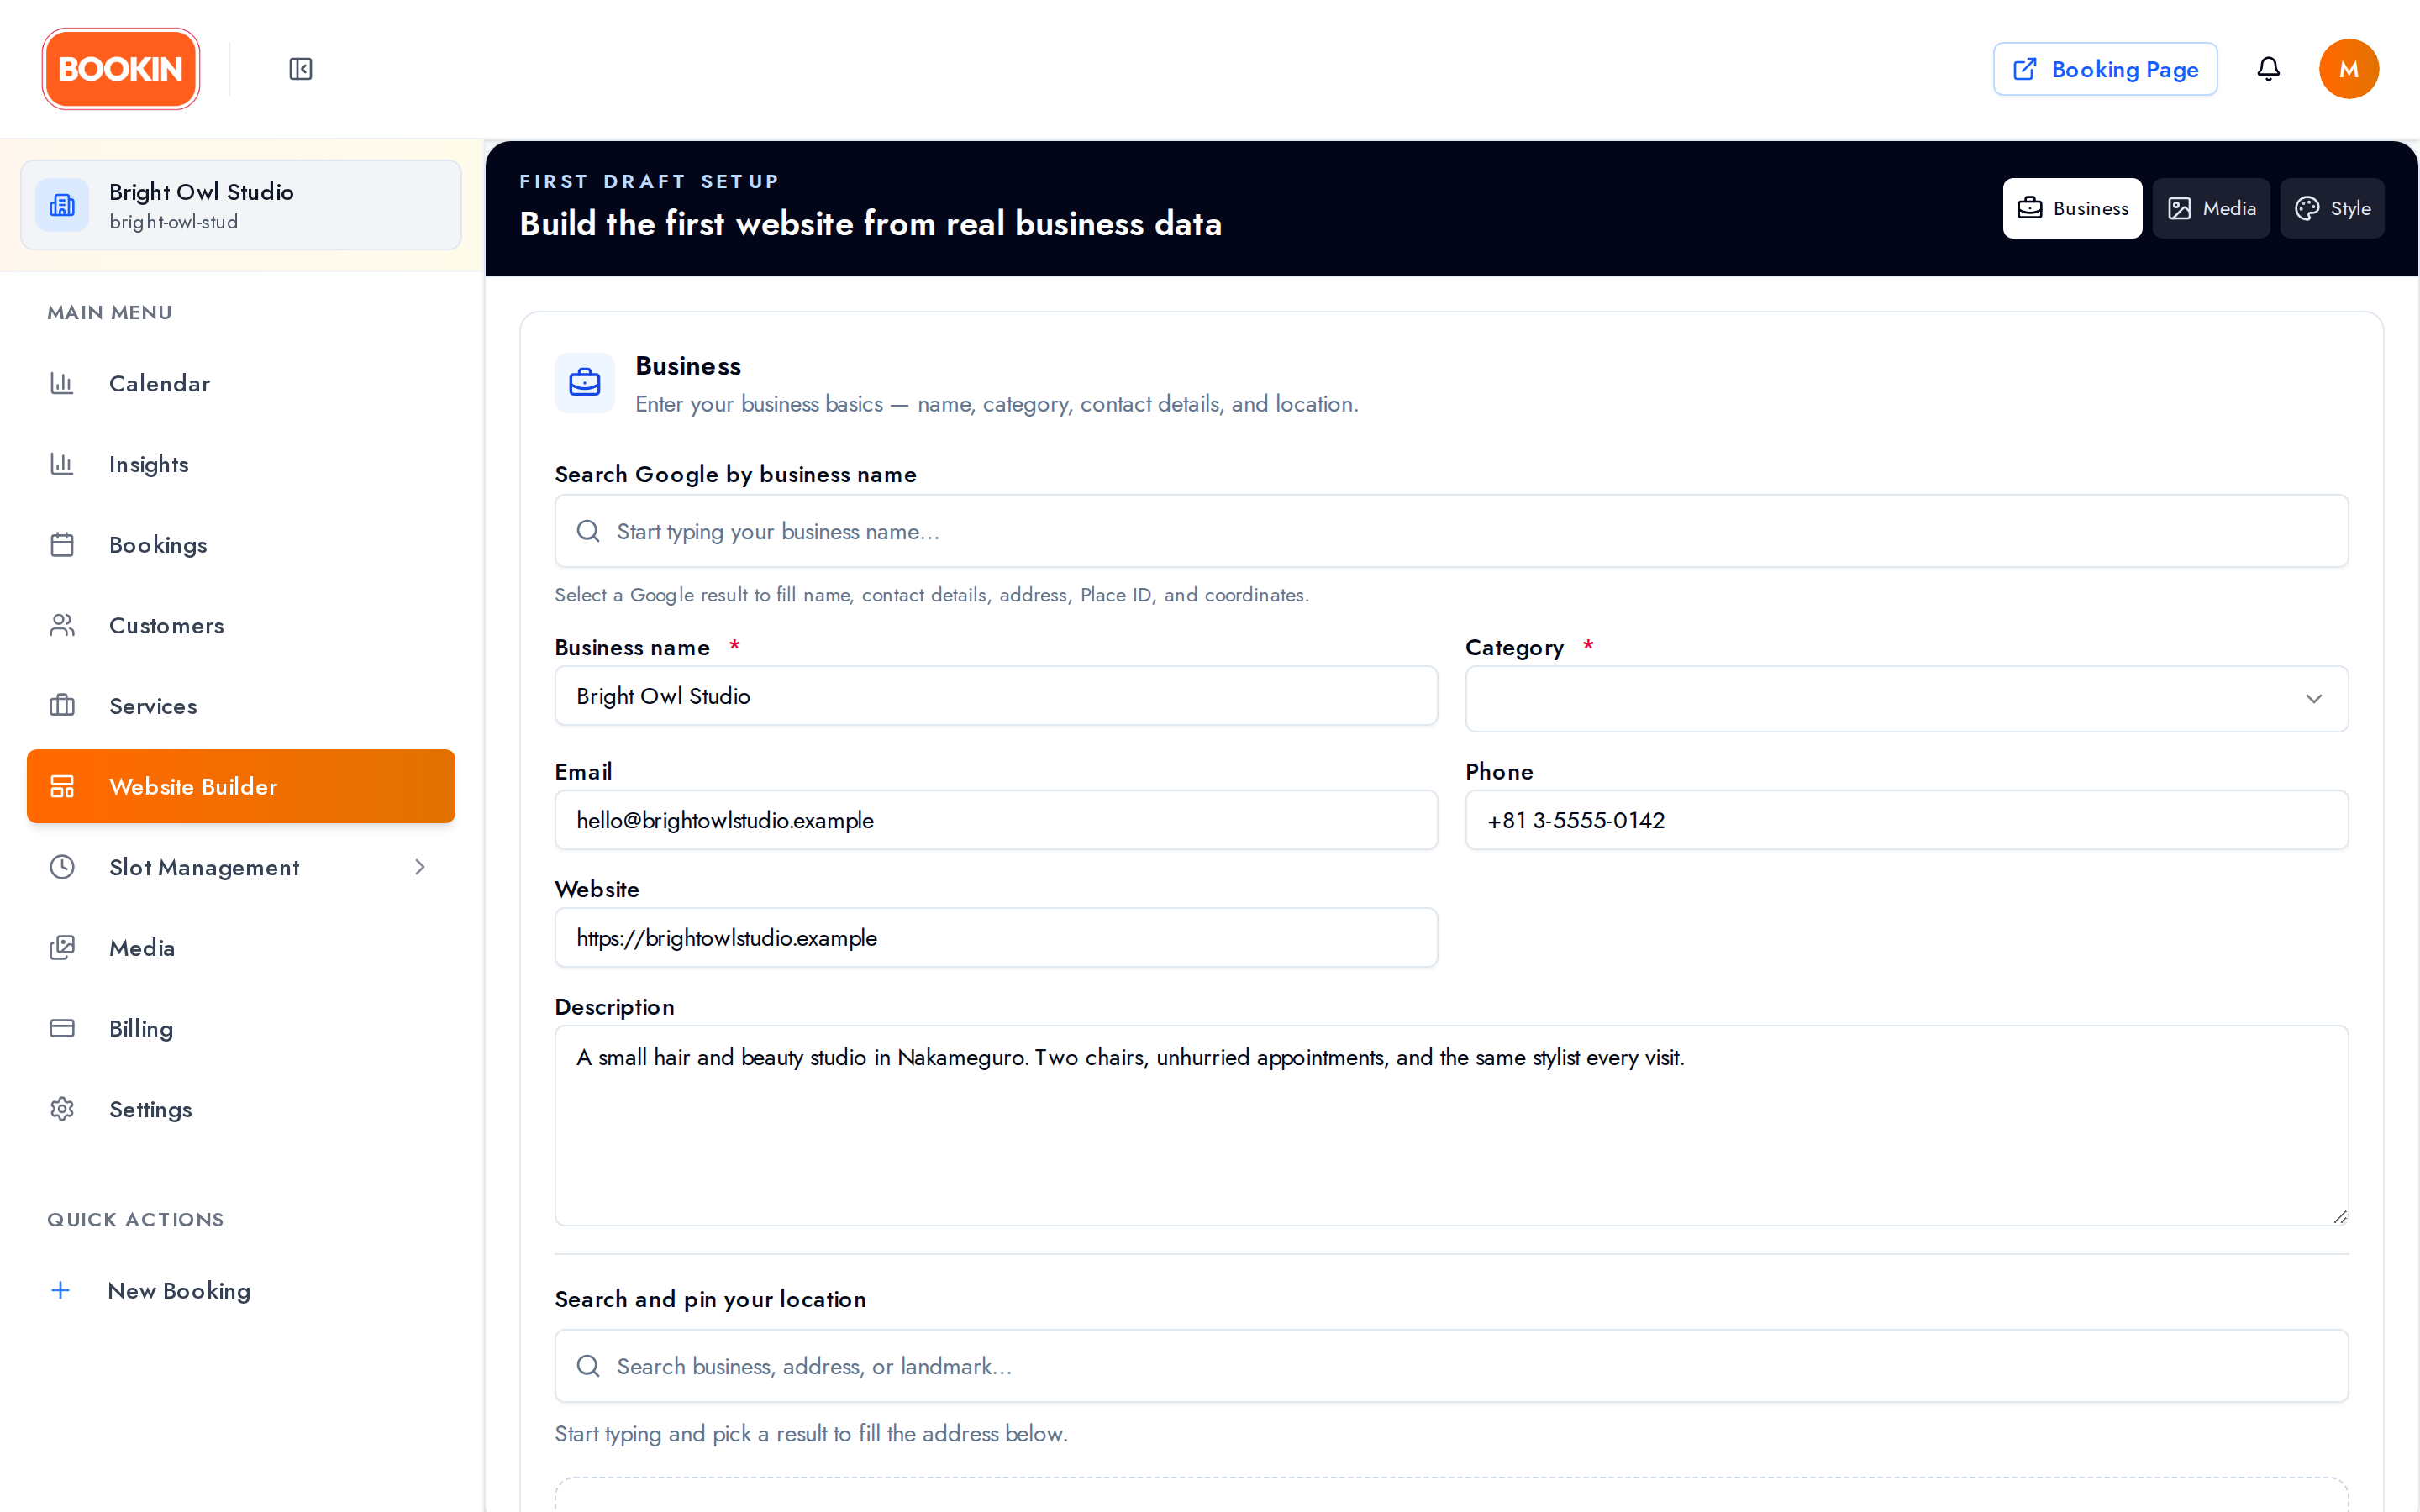The height and width of the screenshot is (1512, 2420).
Task: Open the Bright Owl Studio business card
Action: [241, 205]
